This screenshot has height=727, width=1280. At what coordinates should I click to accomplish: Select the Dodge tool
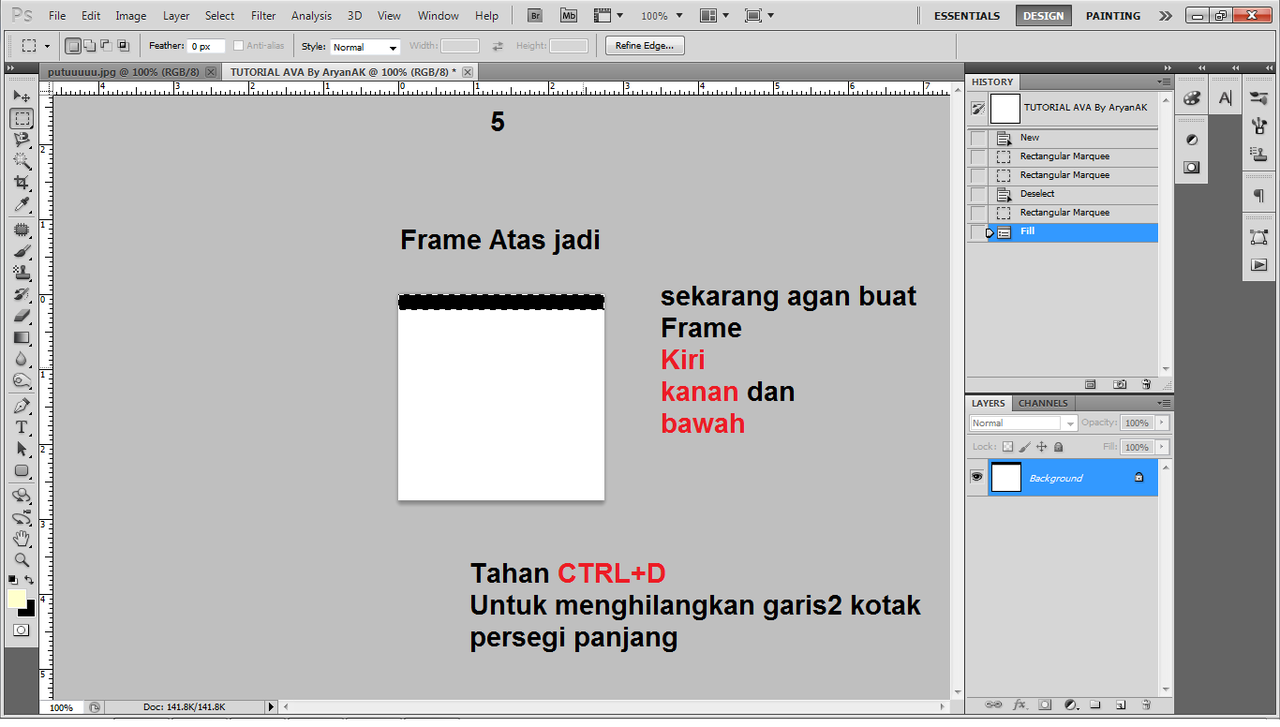(x=21, y=382)
